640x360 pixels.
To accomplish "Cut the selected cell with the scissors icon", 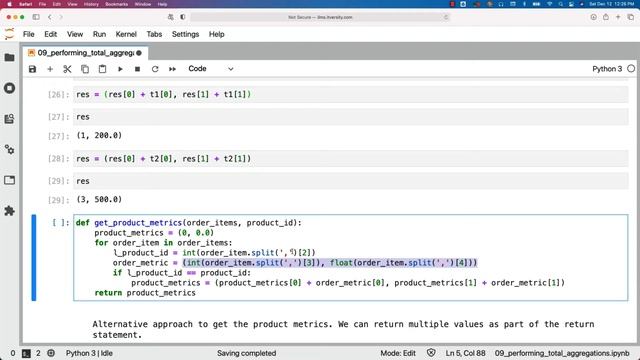I will [x=67, y=69].
